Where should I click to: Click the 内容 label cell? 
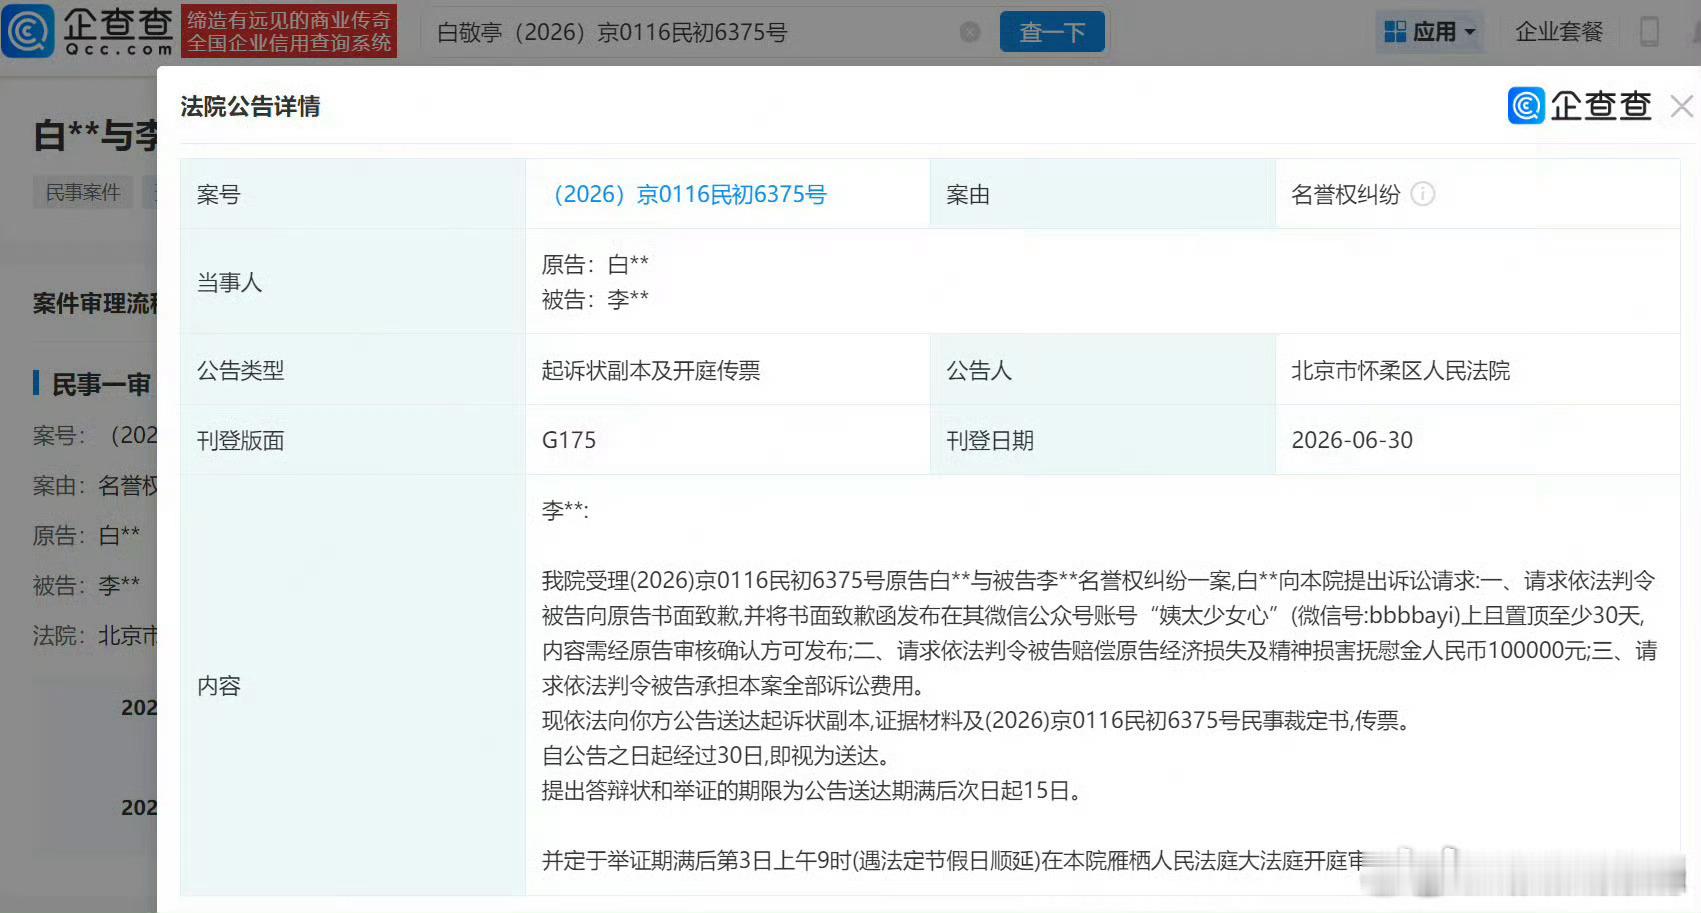tap(353, 685)
